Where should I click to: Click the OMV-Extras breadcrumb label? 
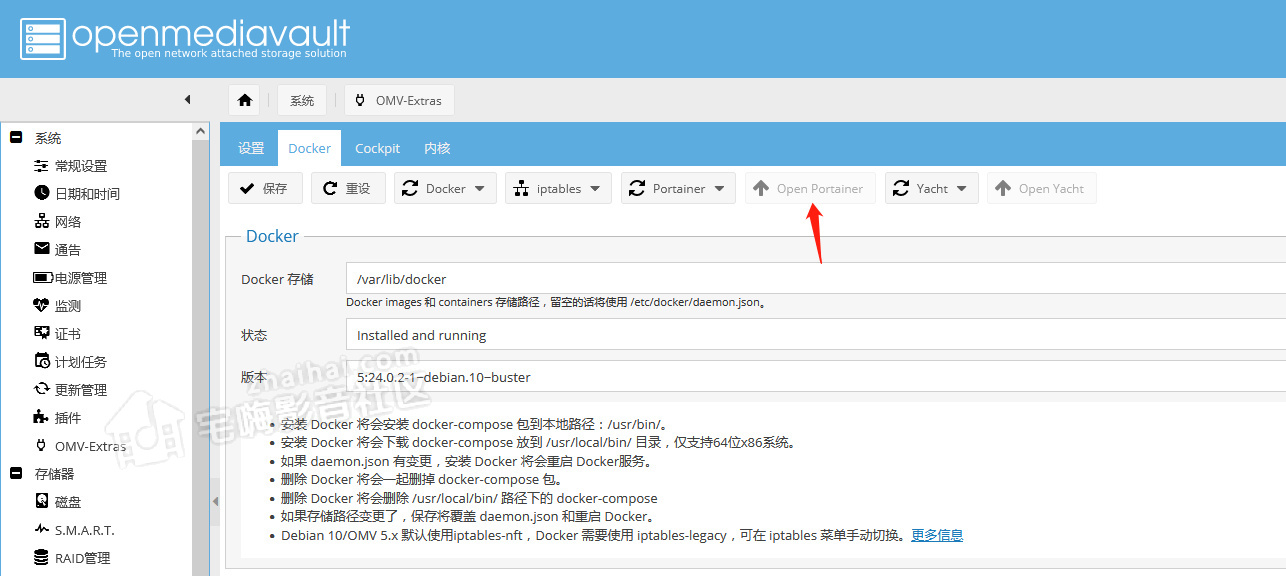[409, 100]
